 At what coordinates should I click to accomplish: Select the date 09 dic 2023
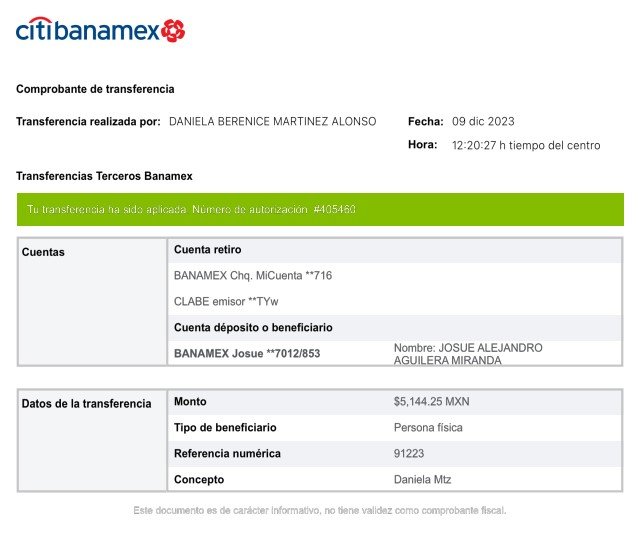click(483, 121)
